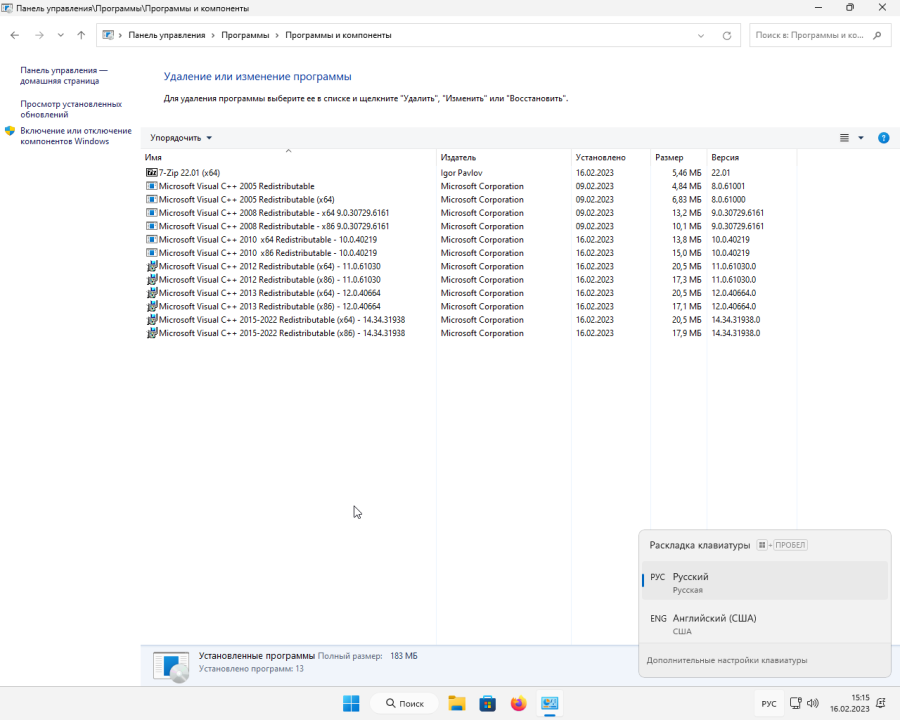Expand the view options dropdown arrow
Screen dimensions: 900x720
(860, 138)
